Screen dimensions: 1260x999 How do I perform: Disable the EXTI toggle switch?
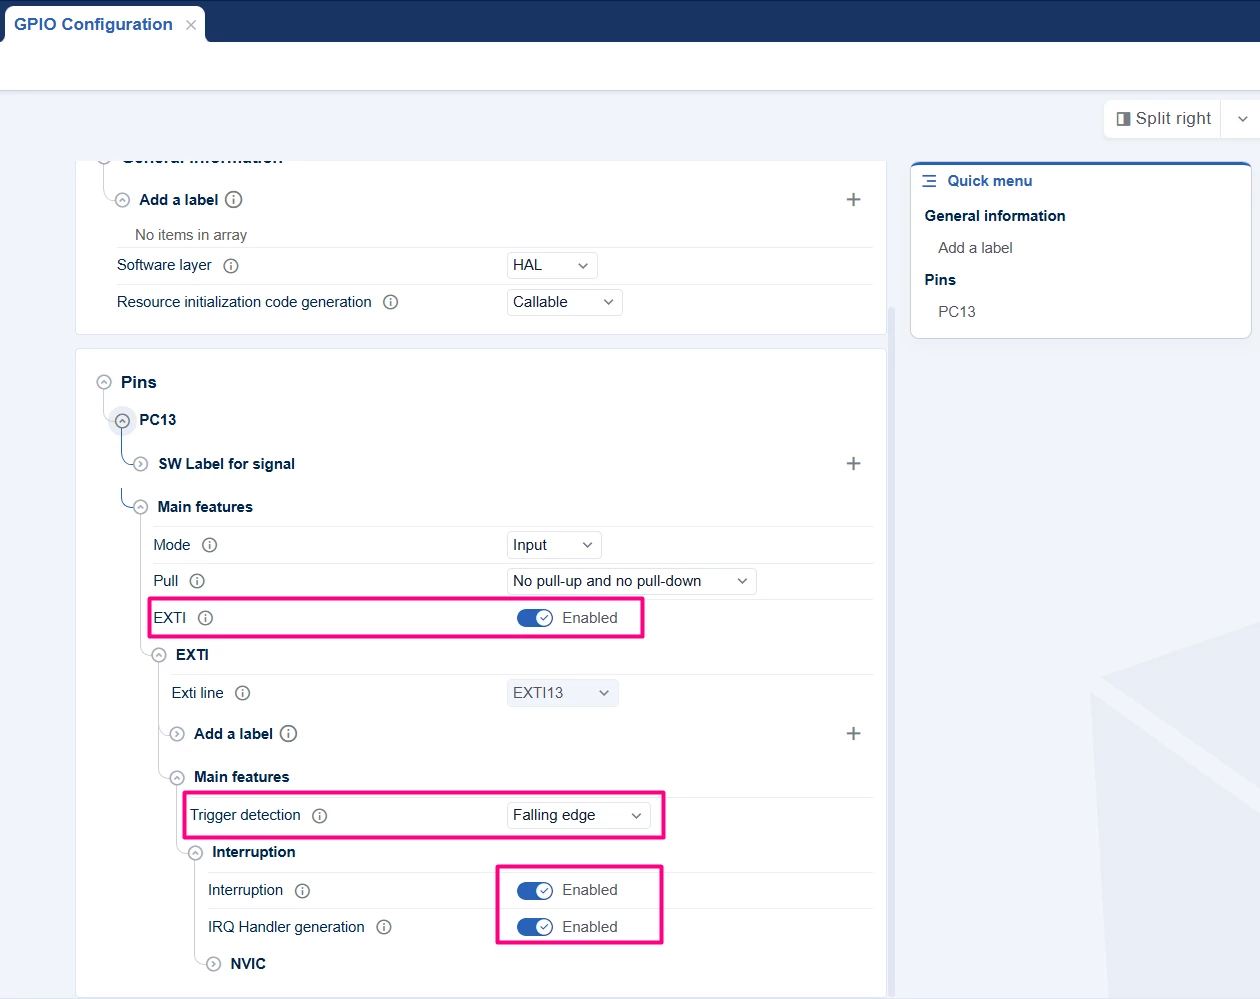tap(535, 618)
